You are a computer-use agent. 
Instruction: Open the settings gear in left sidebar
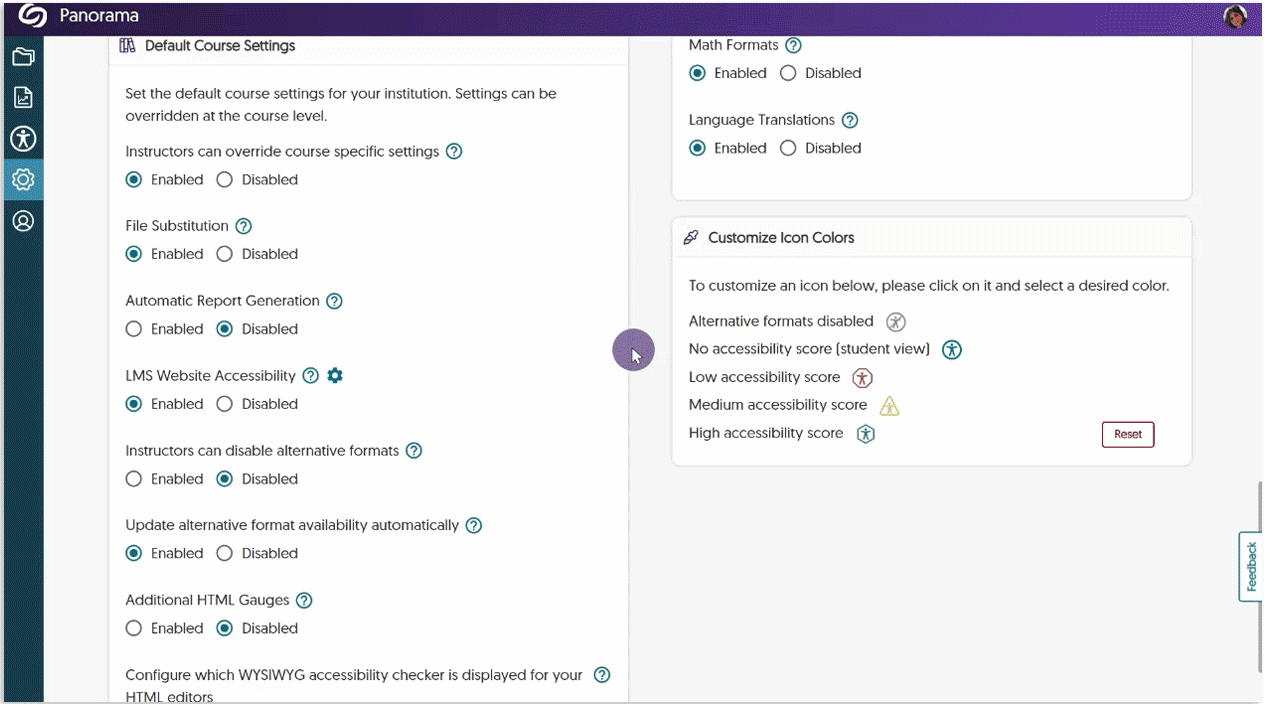point(23,180)
